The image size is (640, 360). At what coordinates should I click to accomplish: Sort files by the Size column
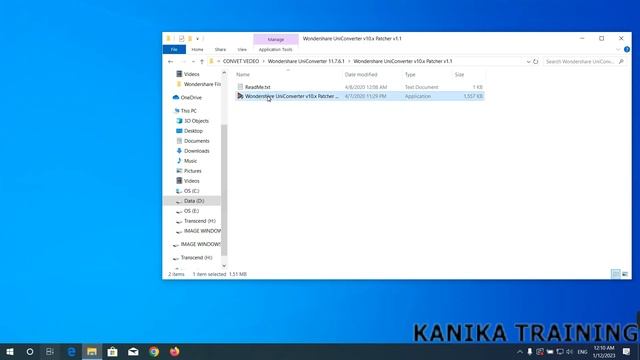click(460, 75)
